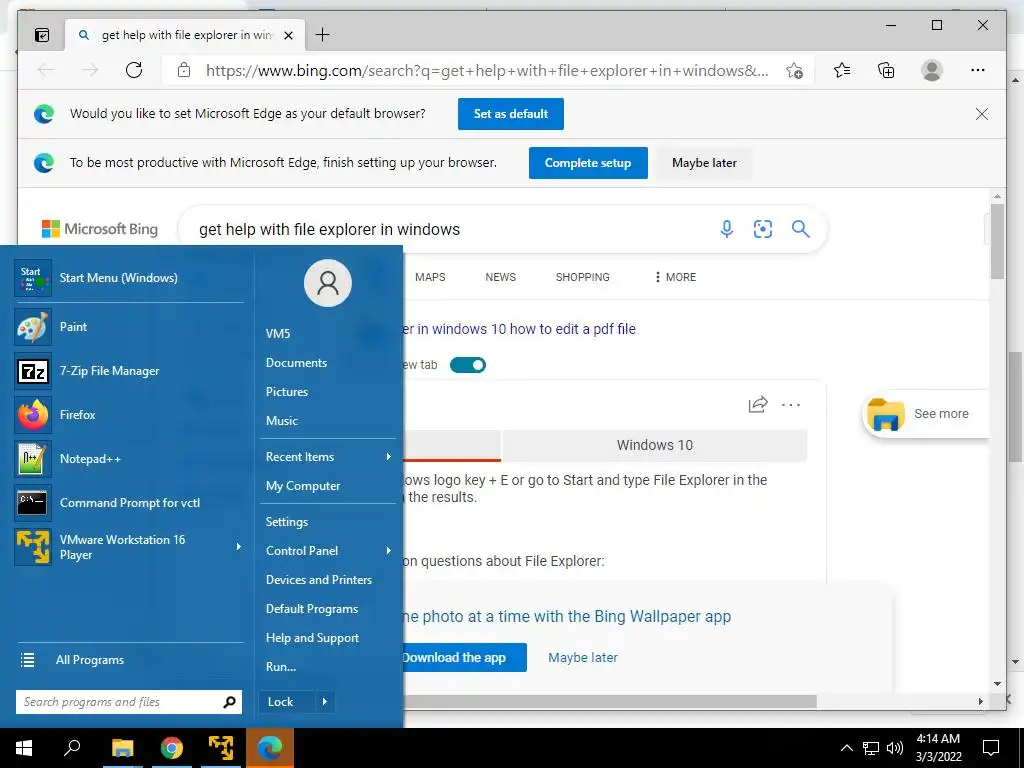Click the user account avatar in start menu
This screenshot has width=1024, height=768.
tap(328, 283)
